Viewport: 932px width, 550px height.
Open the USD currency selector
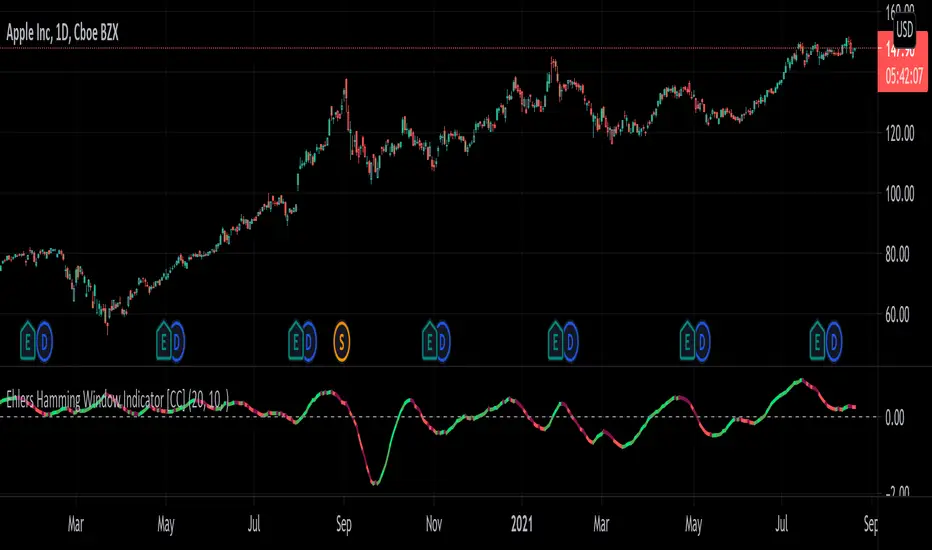click(905, 29)
